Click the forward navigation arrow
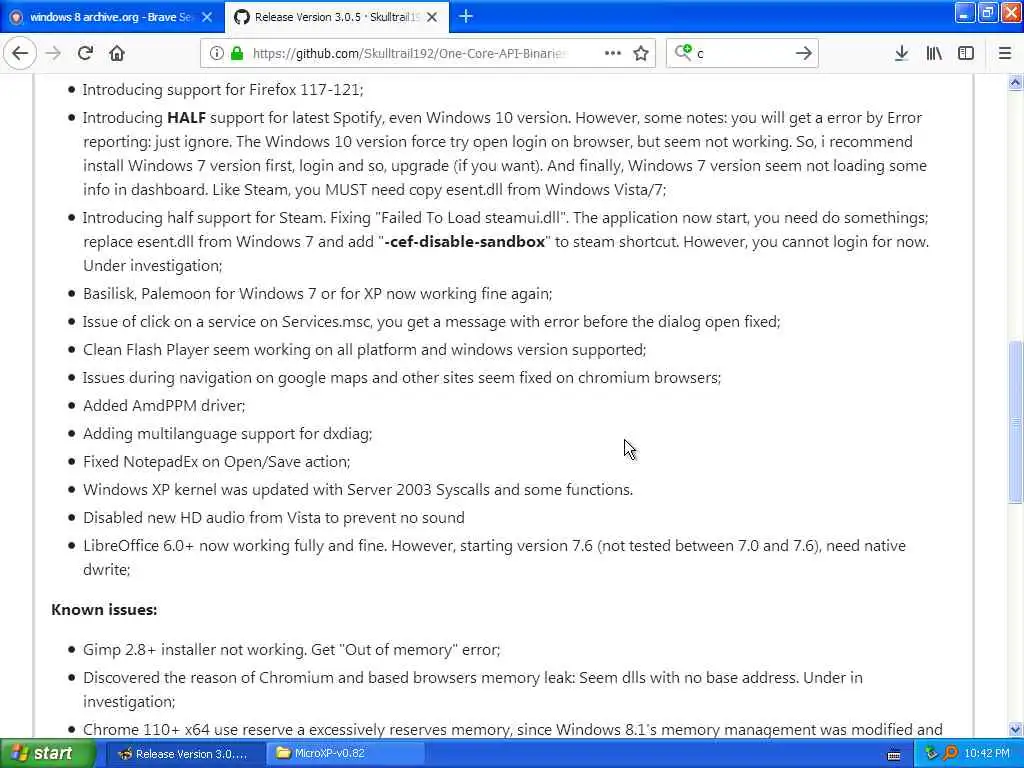 pos(53,53)
